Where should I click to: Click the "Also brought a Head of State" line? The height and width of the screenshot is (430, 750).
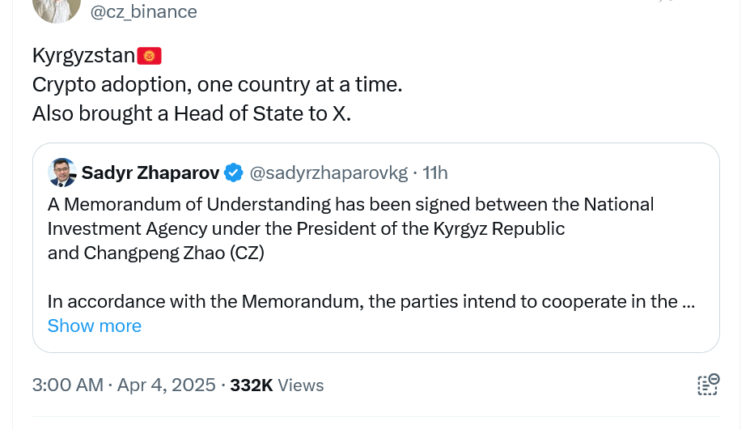[191, 114]
